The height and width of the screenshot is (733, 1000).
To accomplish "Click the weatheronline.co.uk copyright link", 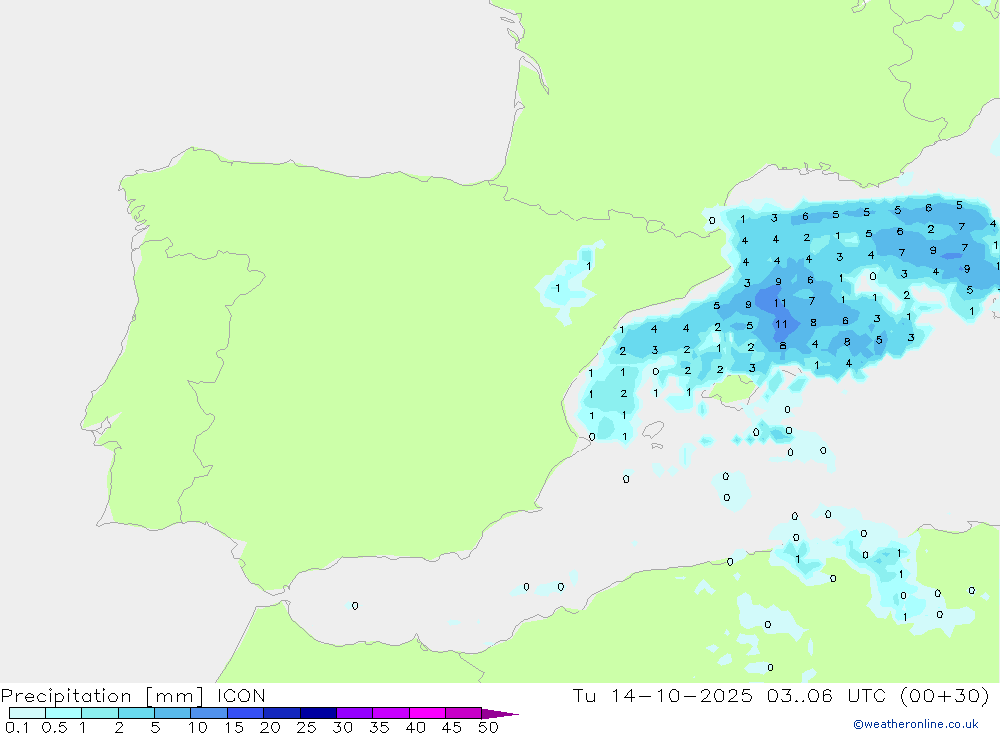I will pyautogui.click(x=915, y=724).
